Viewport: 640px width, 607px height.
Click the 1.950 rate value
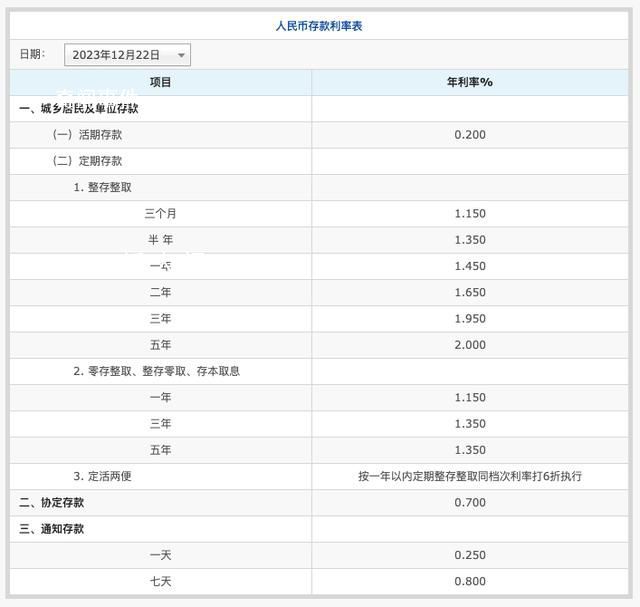pos(469,319)
